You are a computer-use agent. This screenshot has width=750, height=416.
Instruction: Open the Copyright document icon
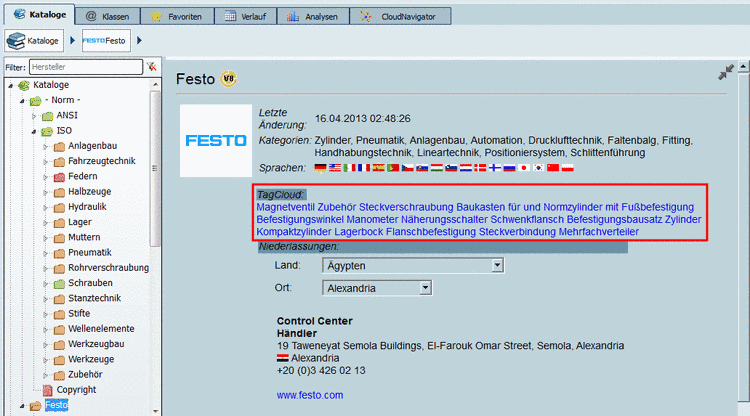point(47,390)
